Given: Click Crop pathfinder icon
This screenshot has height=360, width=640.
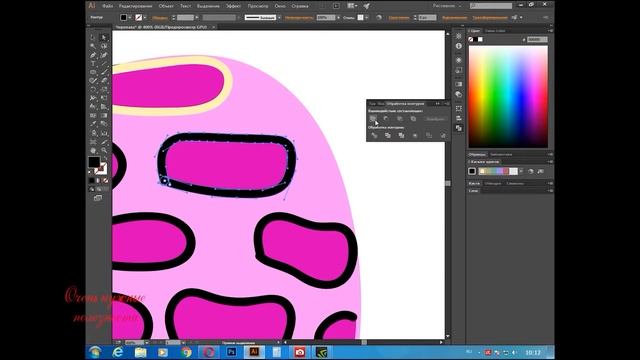Looking at the screenshot, I should point(415,135).
